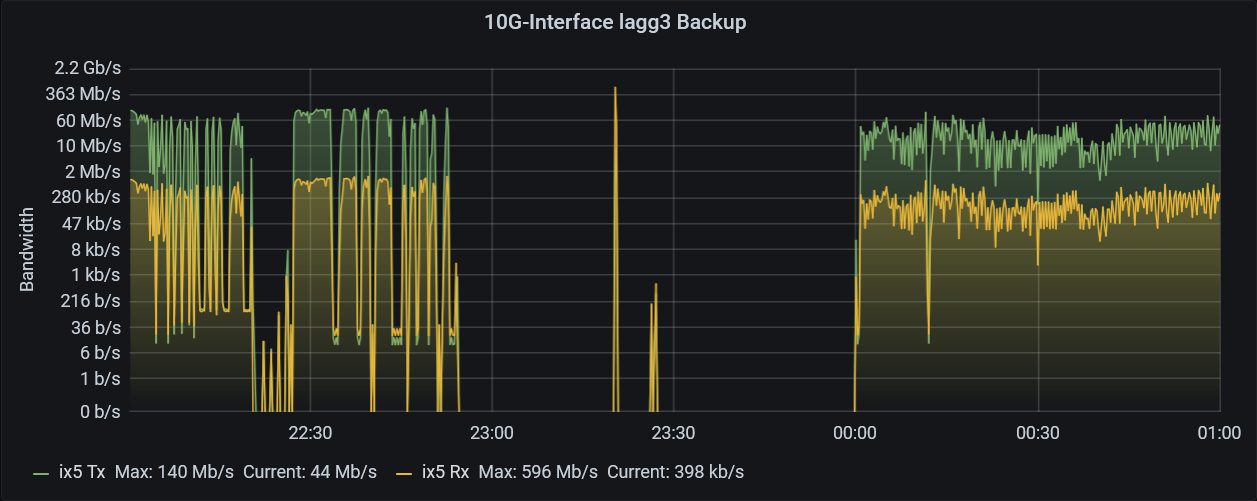Click the 00:30 time axis label
This screenshot has height=501, width=1257.
pos(1037,432)
